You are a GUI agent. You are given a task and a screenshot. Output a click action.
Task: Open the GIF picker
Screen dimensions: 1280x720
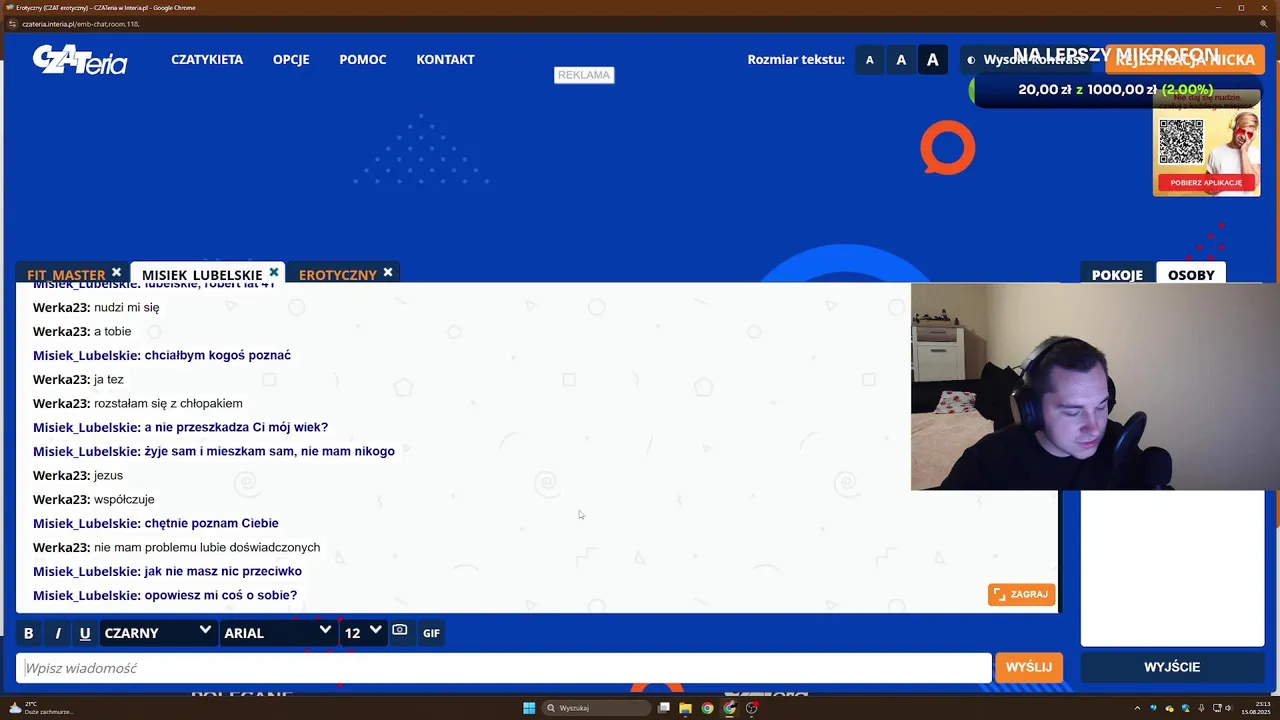tap(431, 633)
